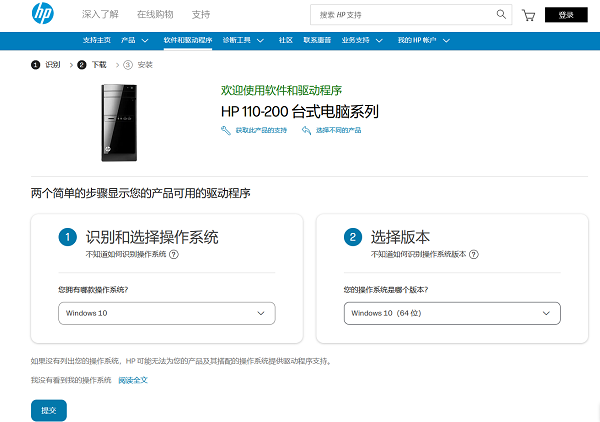Select 软件和驱动程序 tab
600x422 pixels.
(188, 40)
